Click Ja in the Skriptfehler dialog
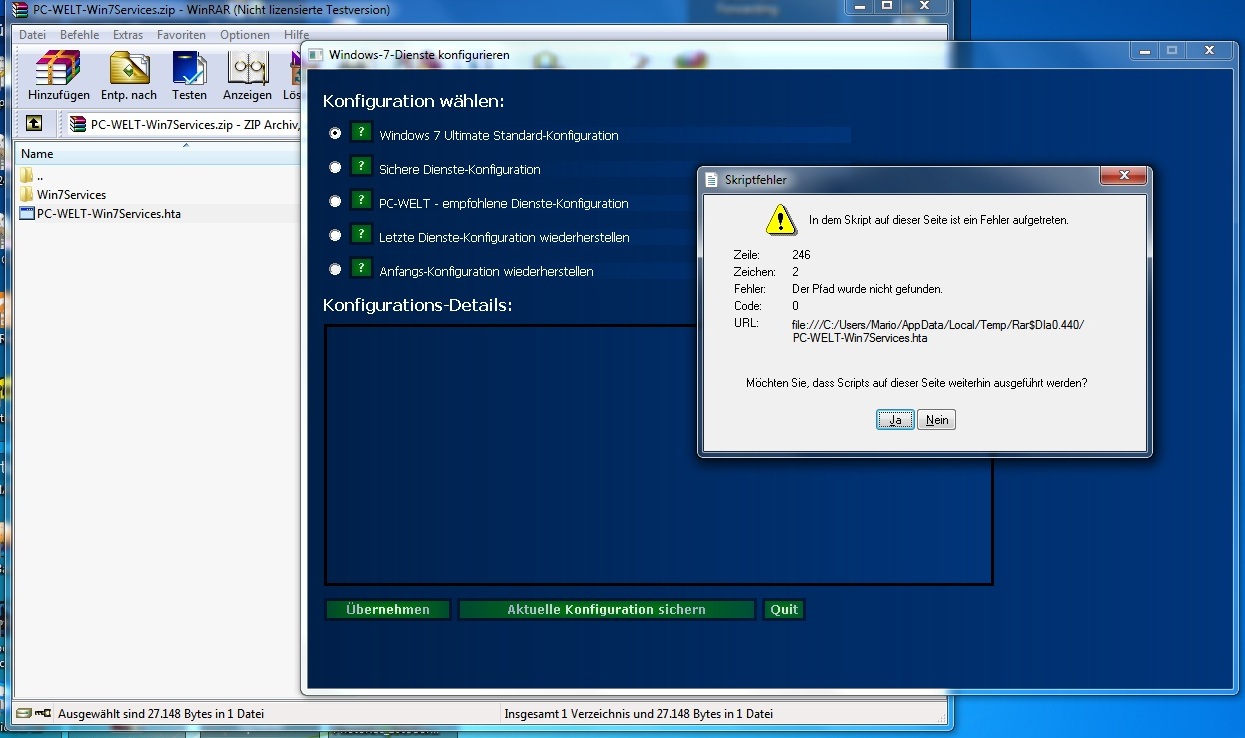The height and width of the screenshot is (738, 1245). point(895,420)
